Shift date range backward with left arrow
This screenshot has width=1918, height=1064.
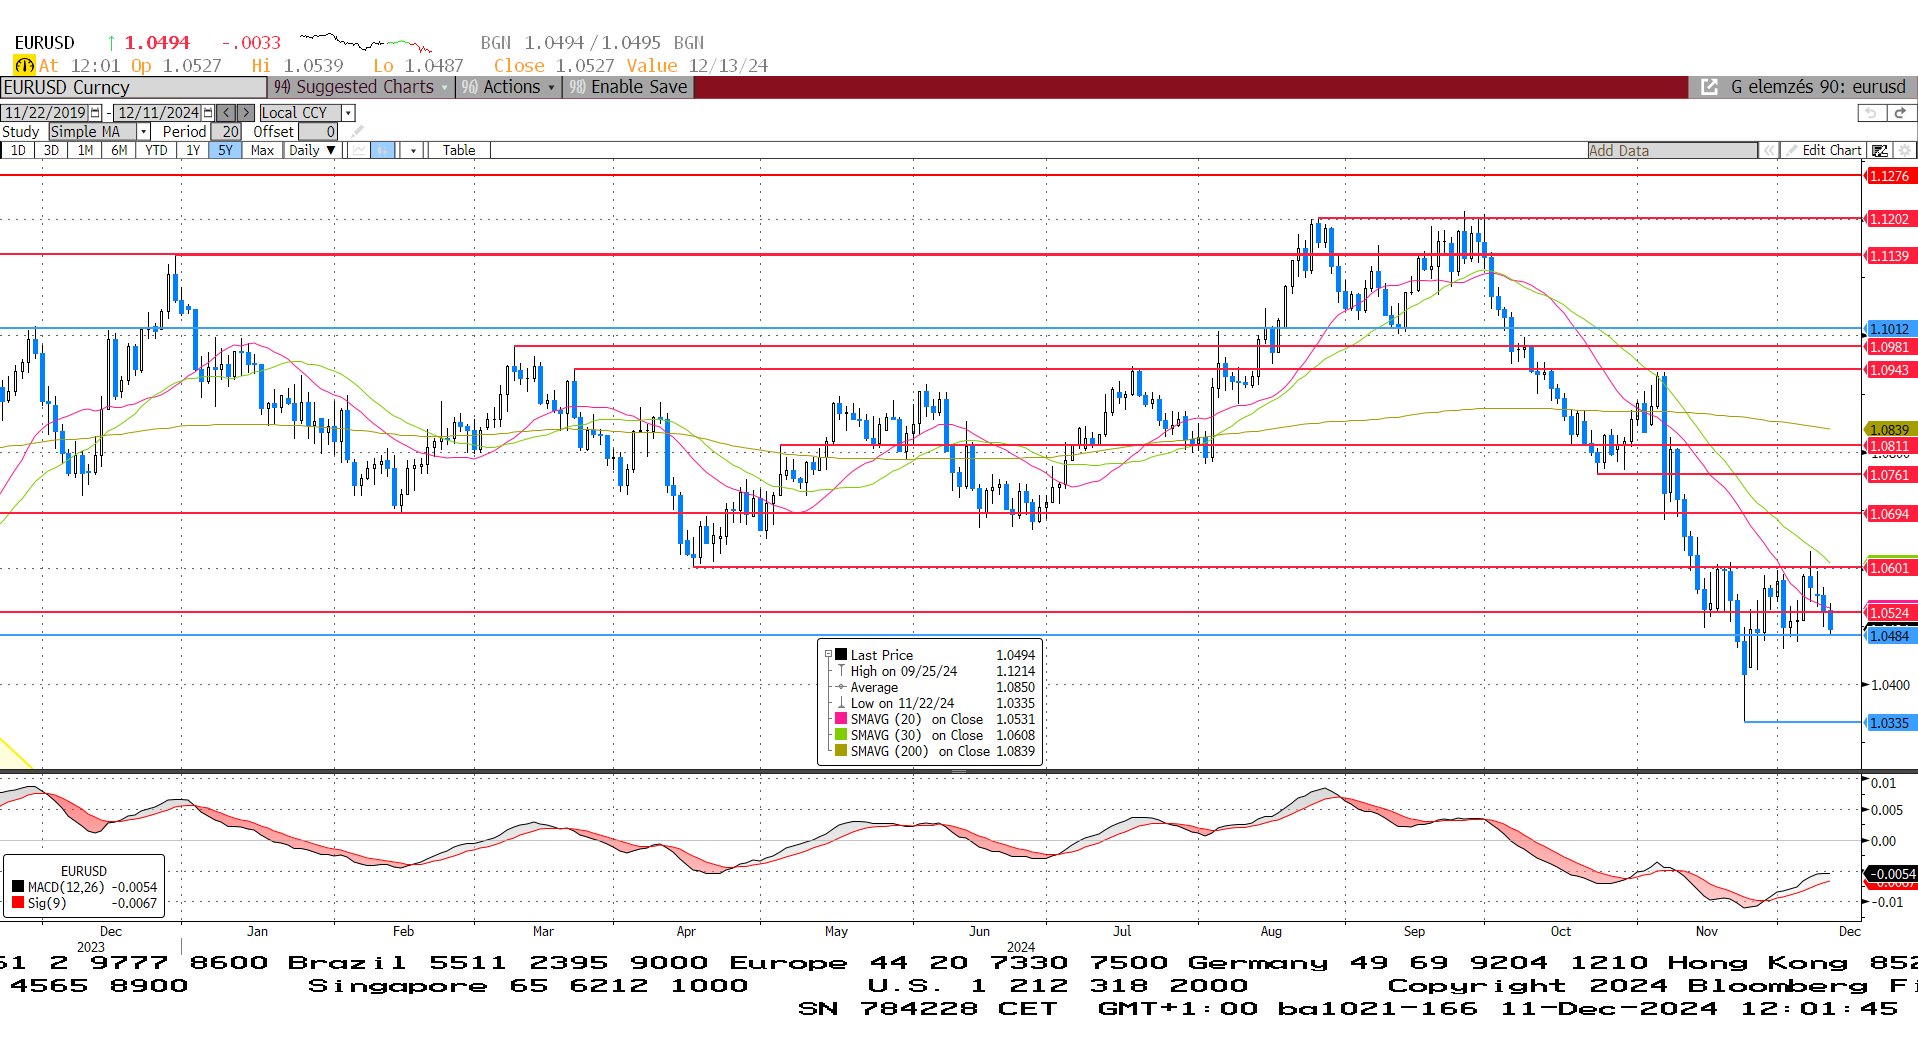point(227,113)
